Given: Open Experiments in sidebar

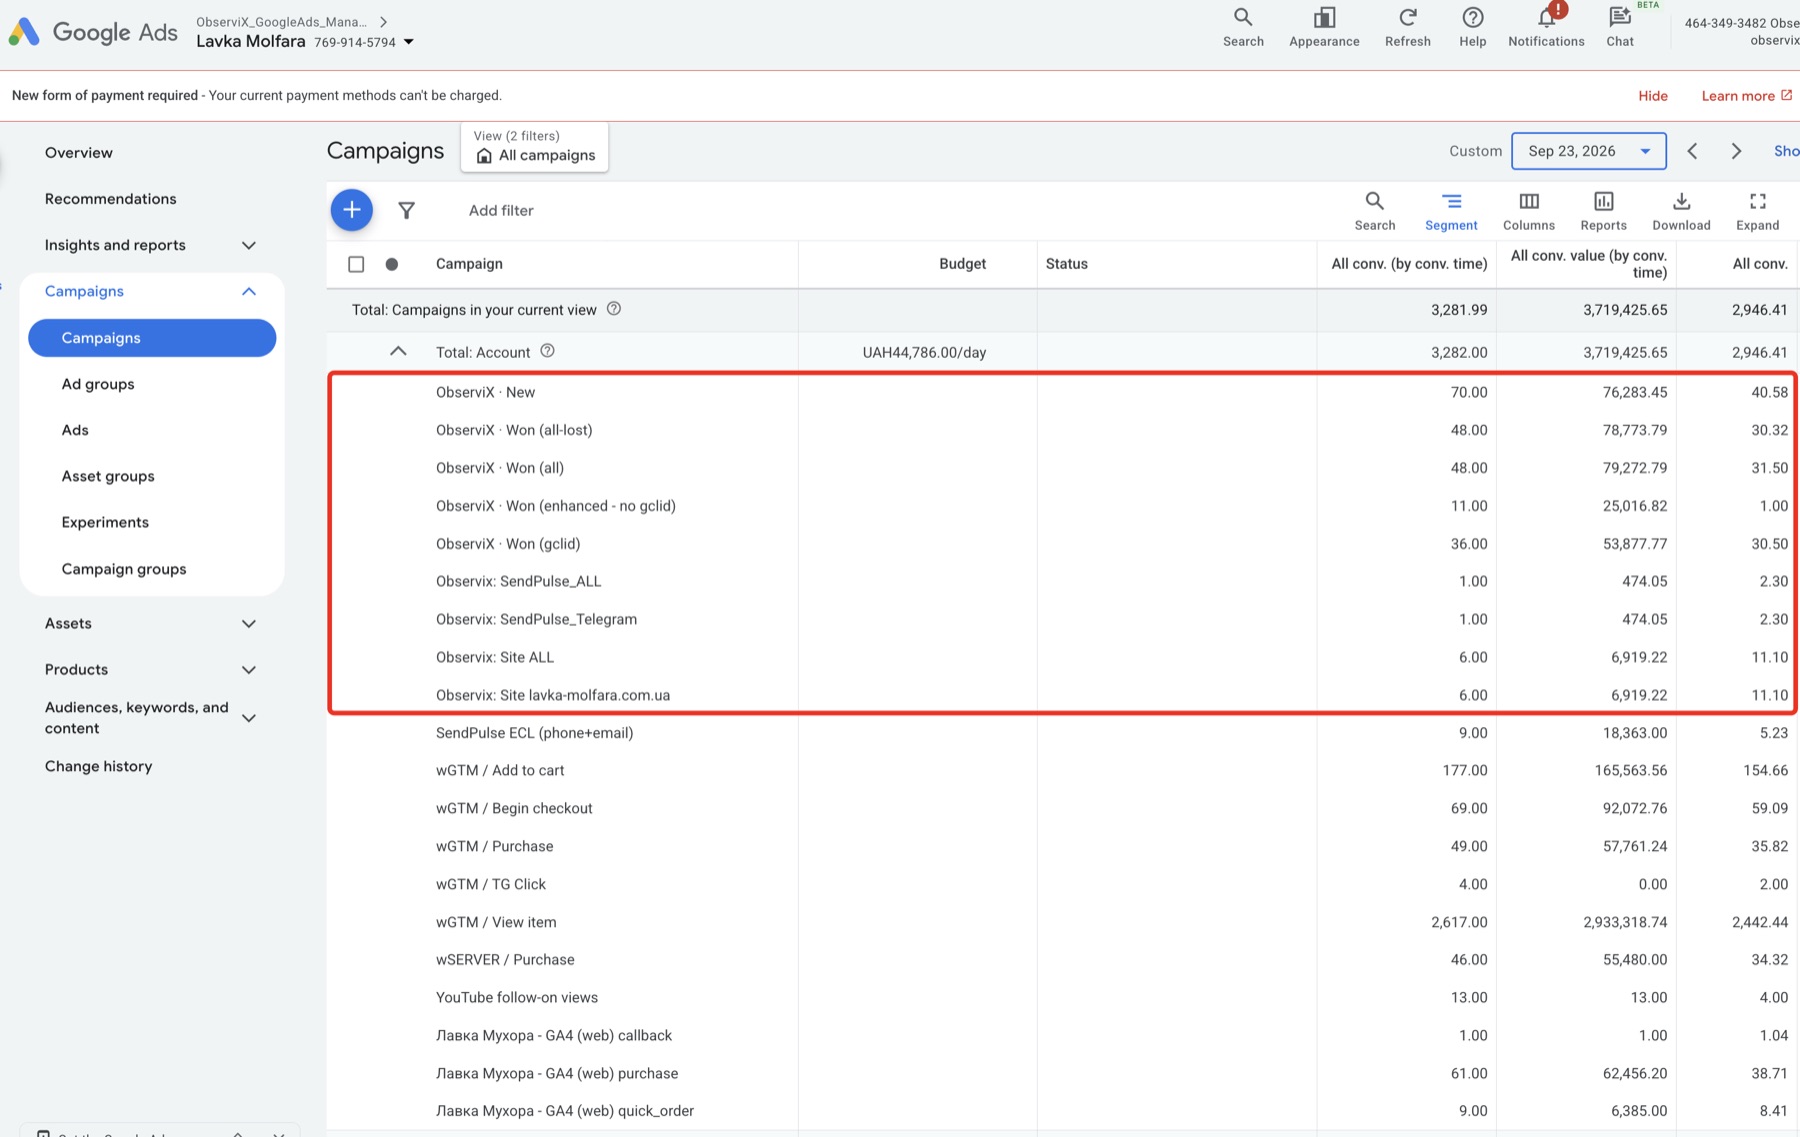Looking at the screenshot, I should tap(105, 522).
